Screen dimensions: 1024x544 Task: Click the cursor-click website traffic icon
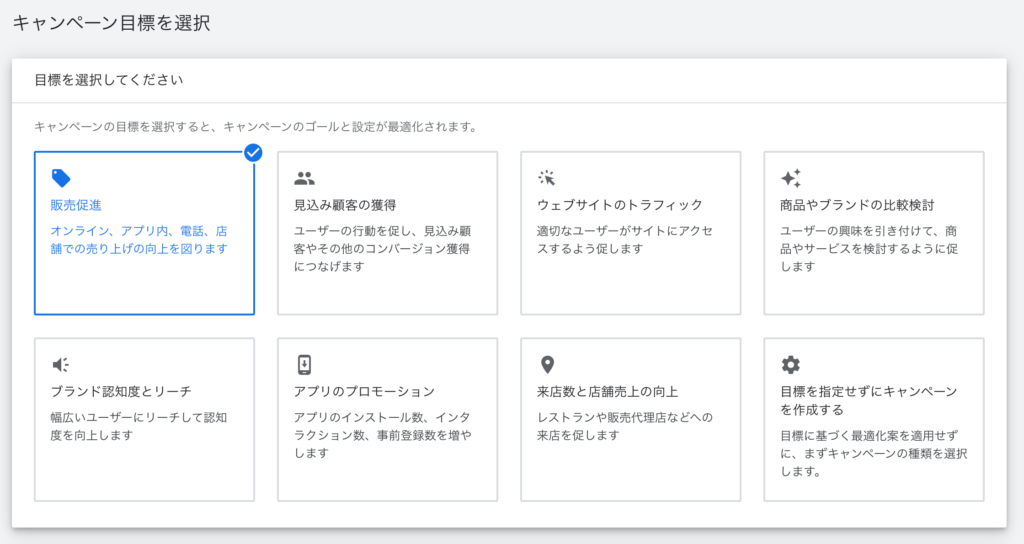(547, 178)
